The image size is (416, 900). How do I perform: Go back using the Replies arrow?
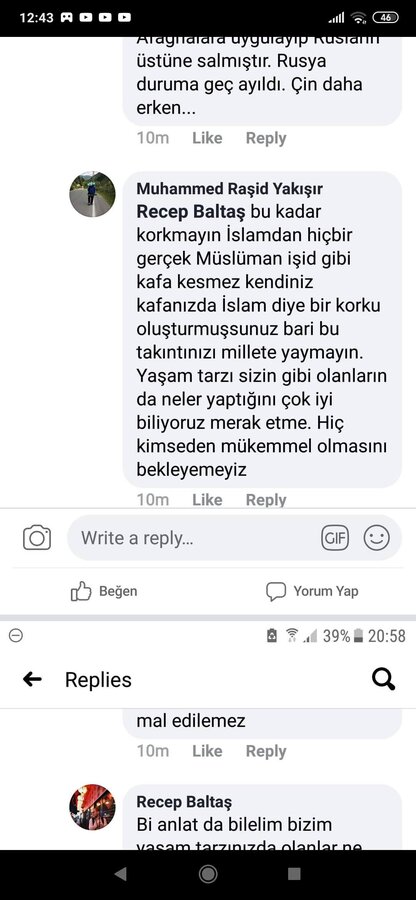pos(32,680)
